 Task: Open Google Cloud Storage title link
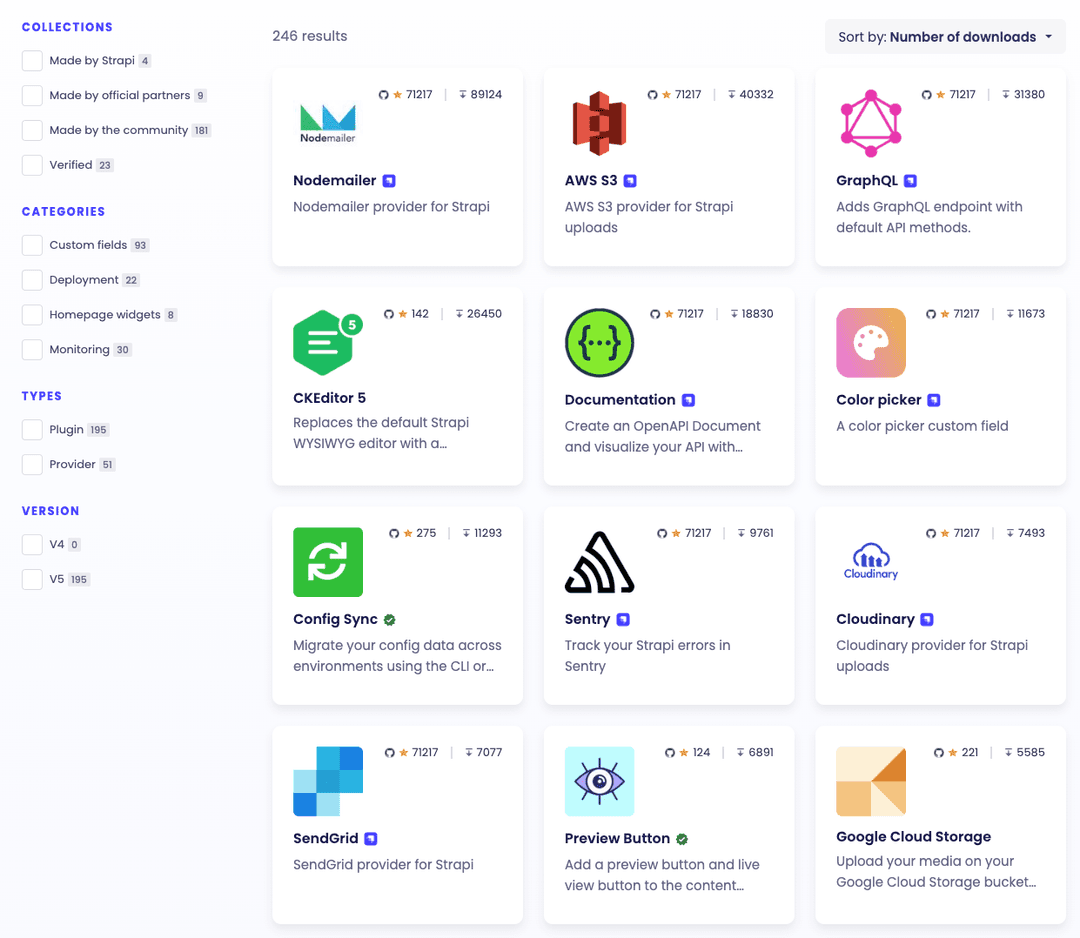tap(913, 836)
